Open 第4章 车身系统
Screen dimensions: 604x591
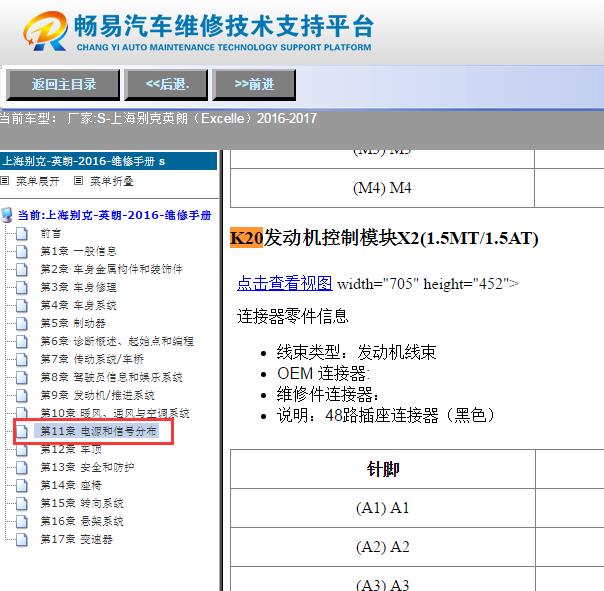coord(79,306)
